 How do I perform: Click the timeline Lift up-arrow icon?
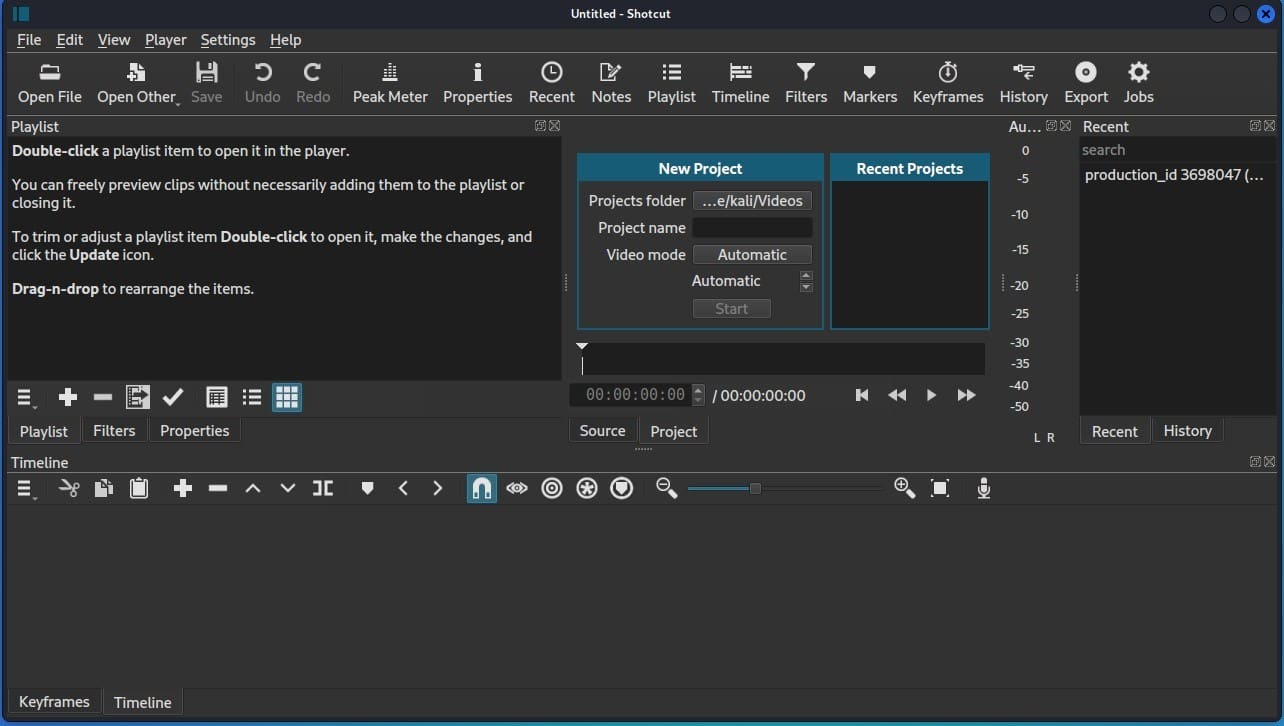pyautogui.click(x=253, y=489)
